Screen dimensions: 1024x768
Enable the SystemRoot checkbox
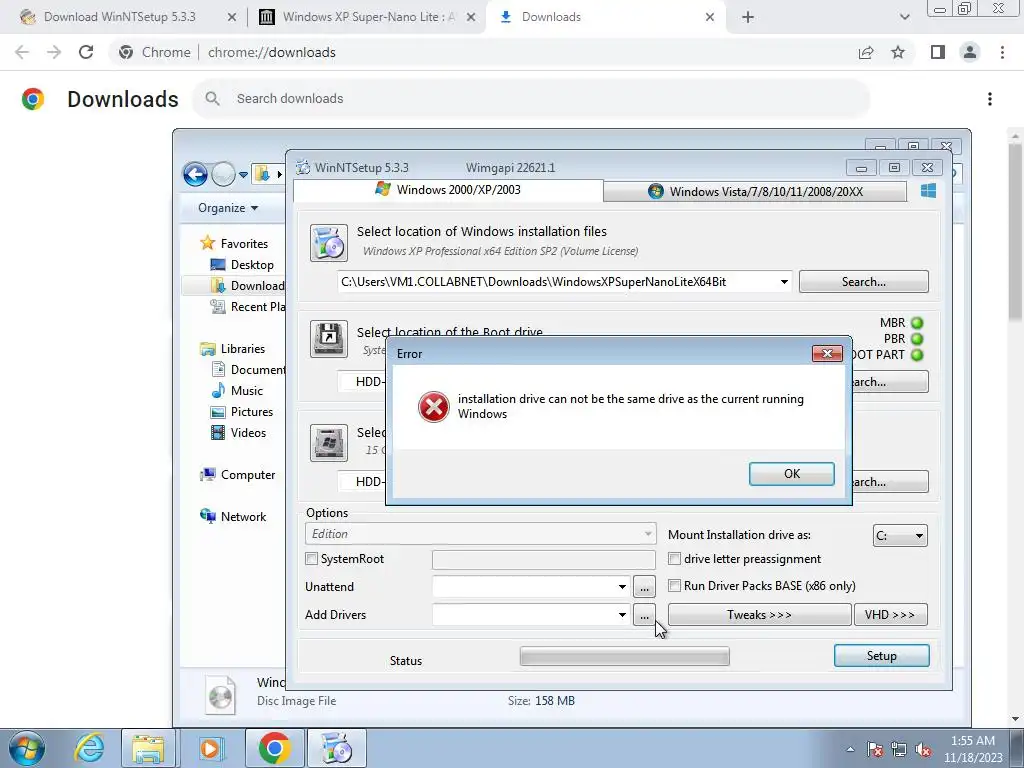[312, 559]
